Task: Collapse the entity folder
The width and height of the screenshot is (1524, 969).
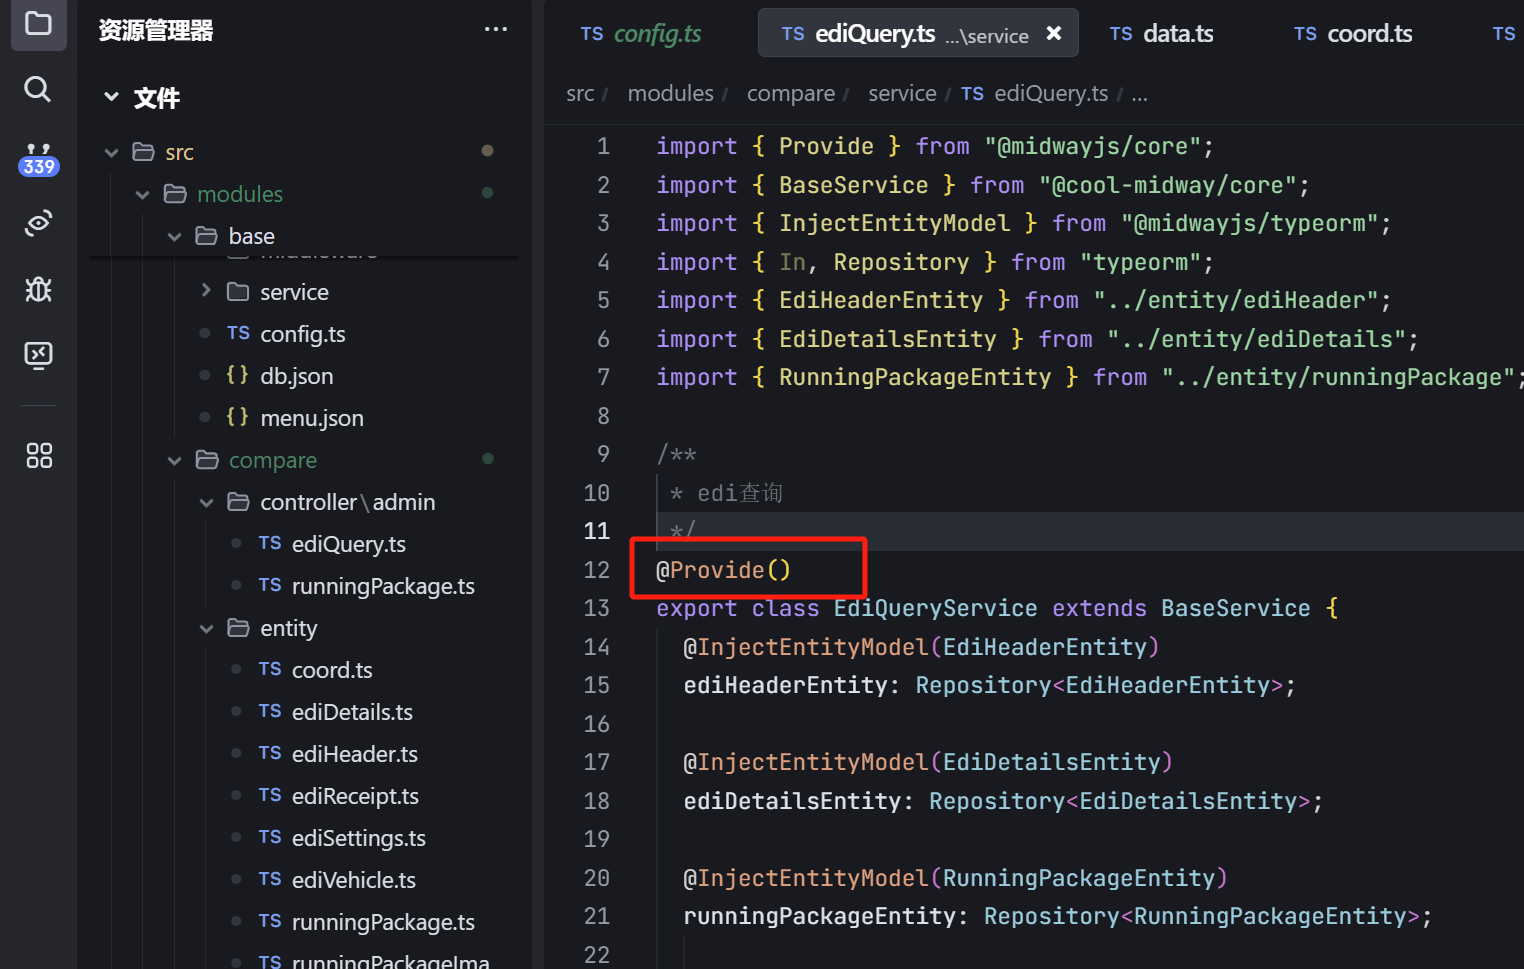Action: 207,628
